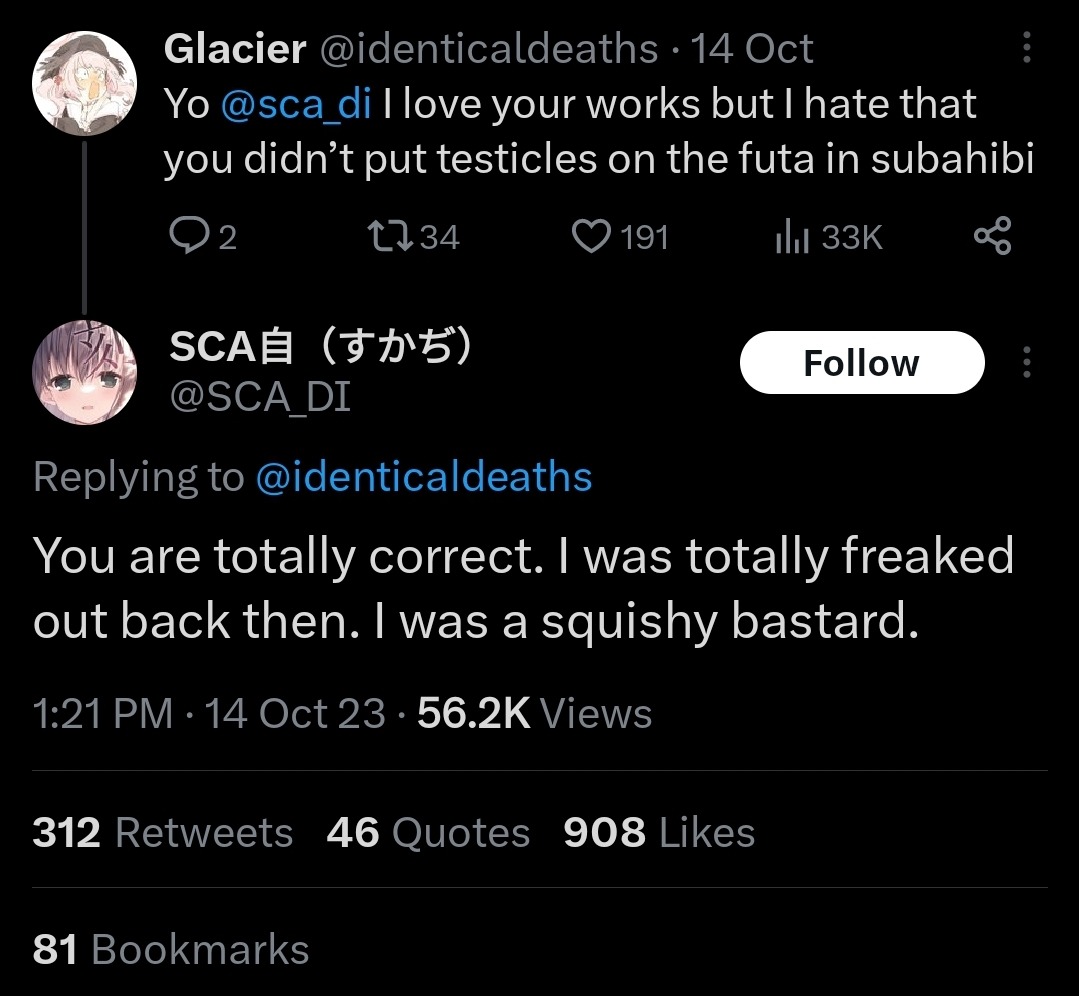Like Glacier's tweet with the heart icon
1079x996 pixels.
click(x=591, y=237)
